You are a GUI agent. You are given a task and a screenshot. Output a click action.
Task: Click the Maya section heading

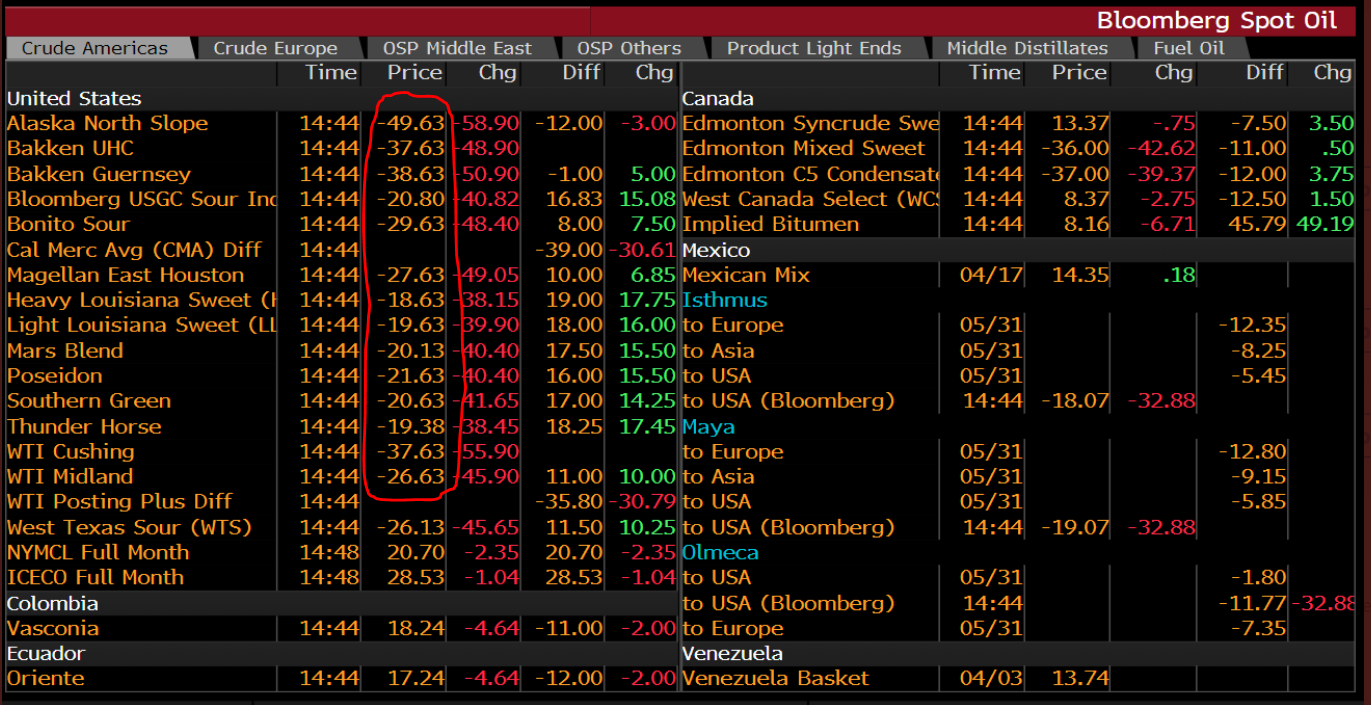[x=708, y=426]
